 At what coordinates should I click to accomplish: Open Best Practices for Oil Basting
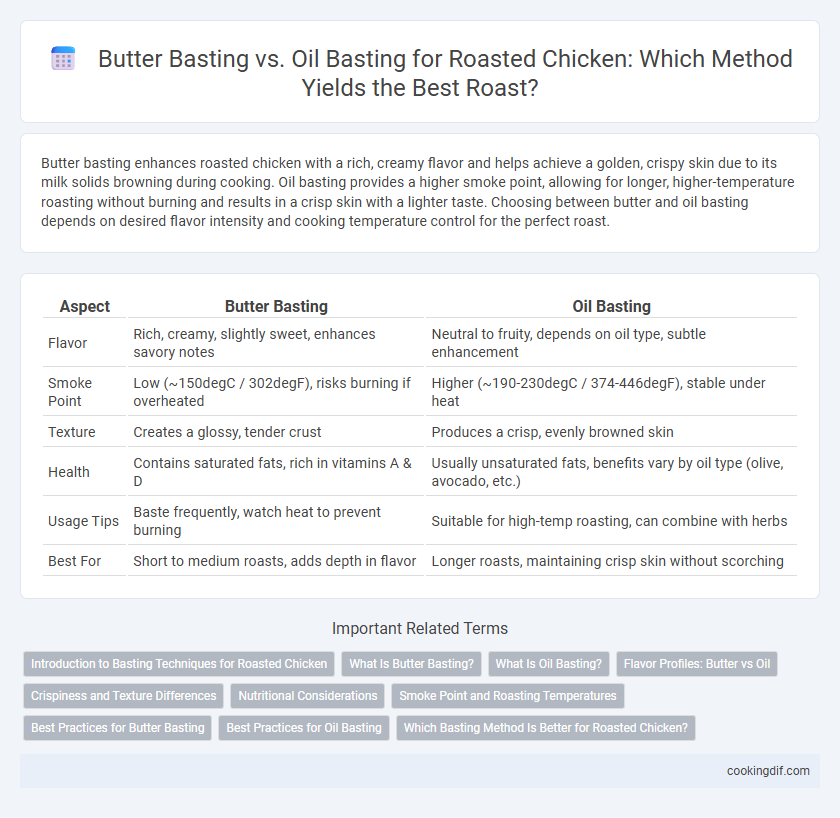point(304,728)
